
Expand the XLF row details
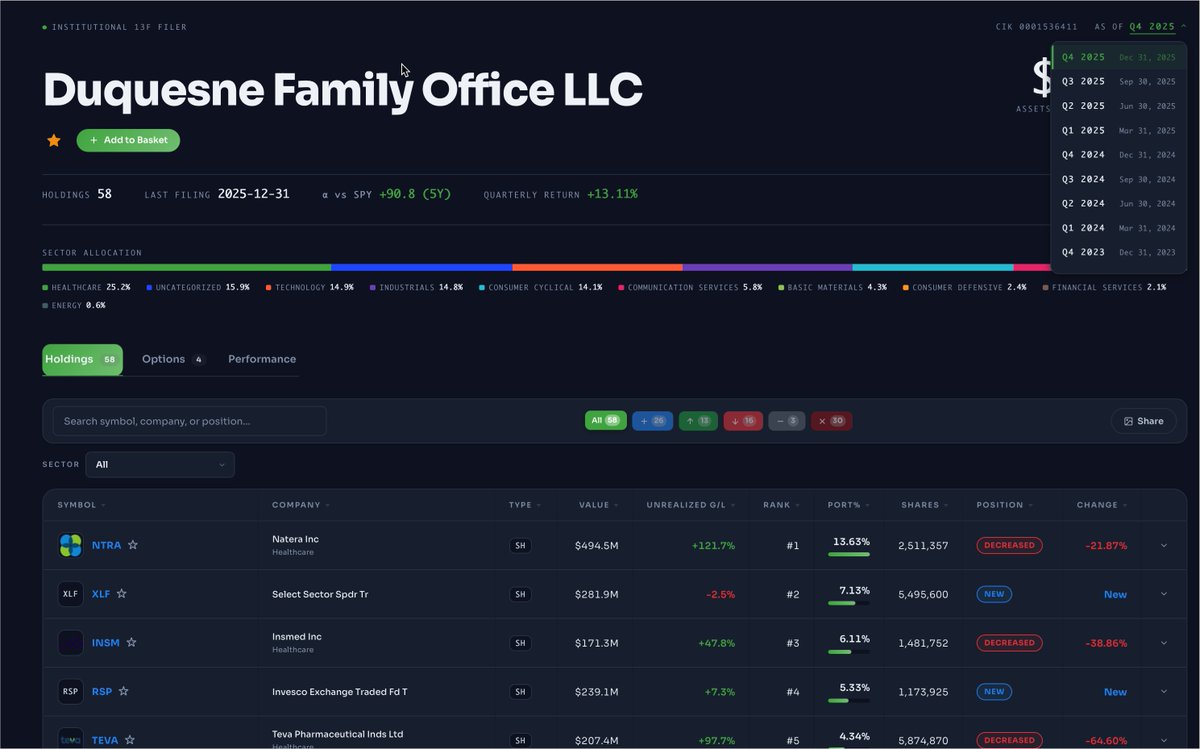pyautogui.click(x=1163, y=594)
